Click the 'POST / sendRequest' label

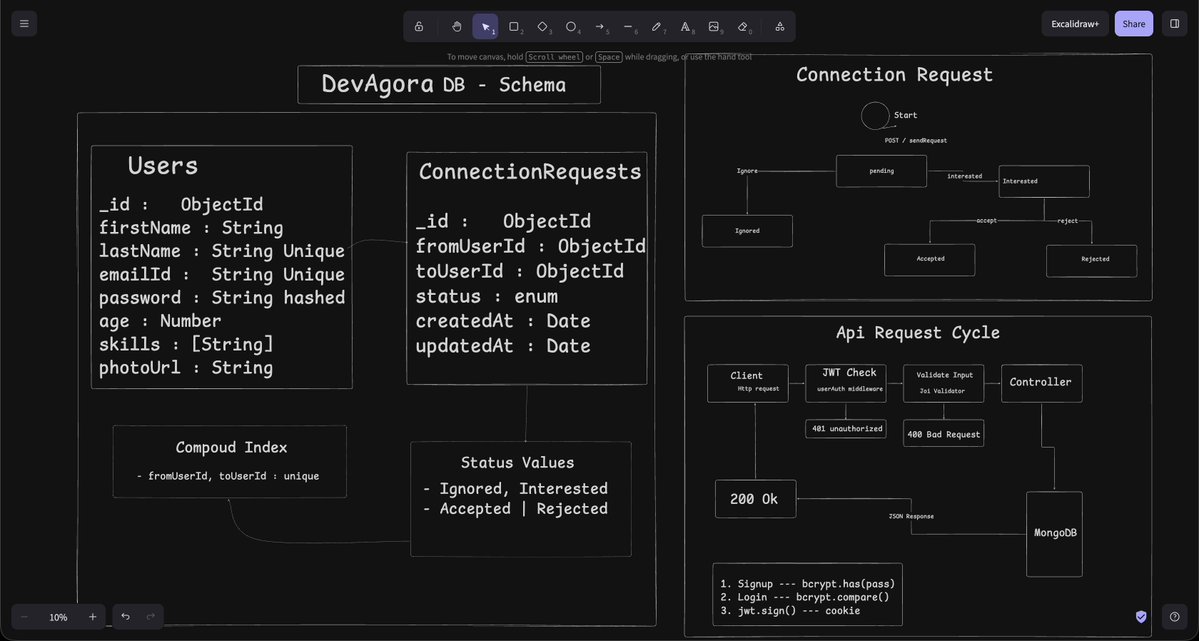click(915, 141)
